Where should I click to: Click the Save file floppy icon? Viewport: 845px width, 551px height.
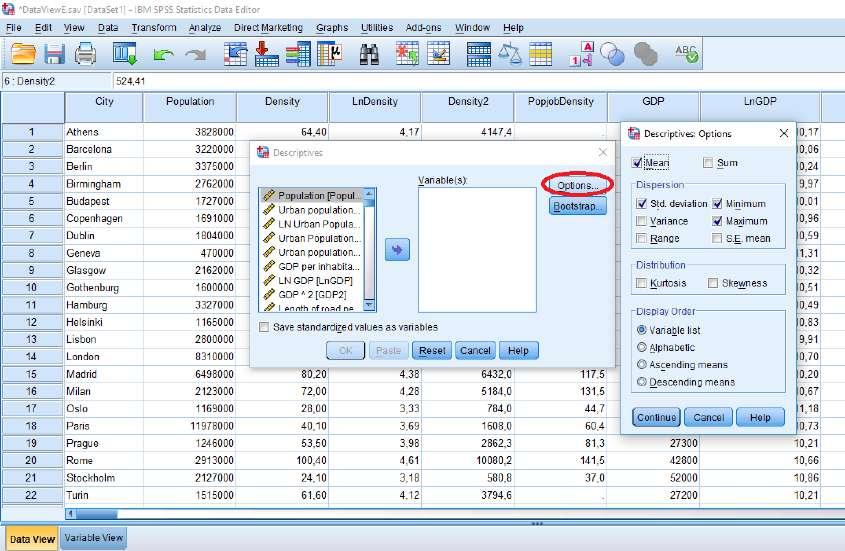(54, 54)
